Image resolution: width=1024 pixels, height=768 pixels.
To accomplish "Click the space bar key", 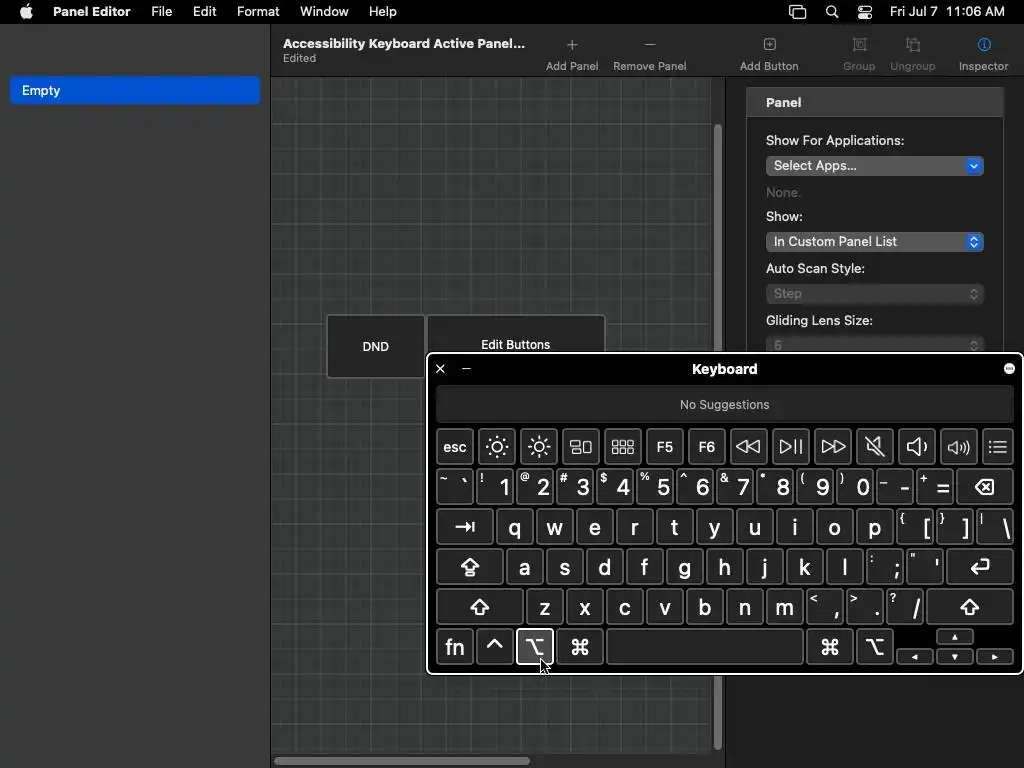I will pos(705,647).
